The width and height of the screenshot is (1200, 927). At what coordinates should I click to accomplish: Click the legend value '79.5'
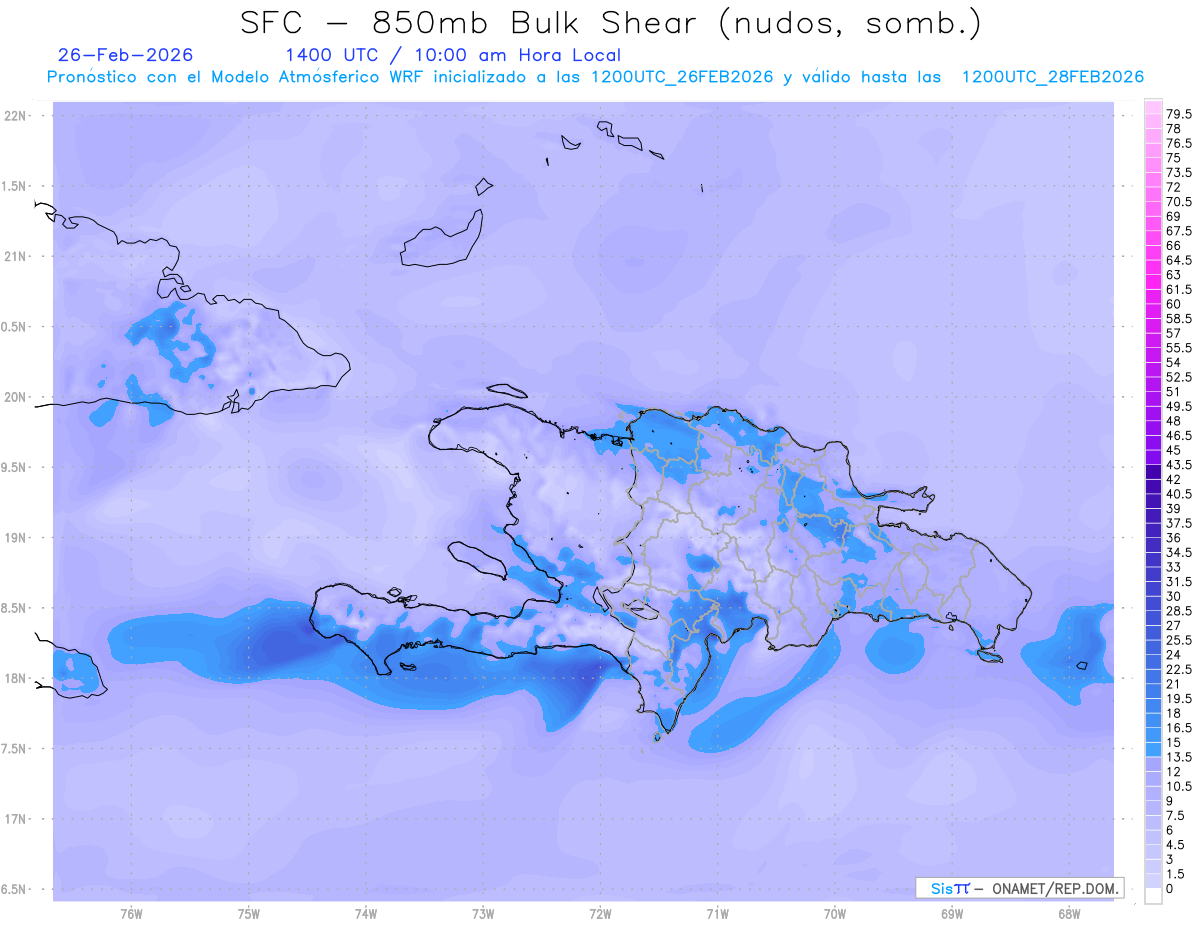pyautogui.click(x=1181, y=115)
